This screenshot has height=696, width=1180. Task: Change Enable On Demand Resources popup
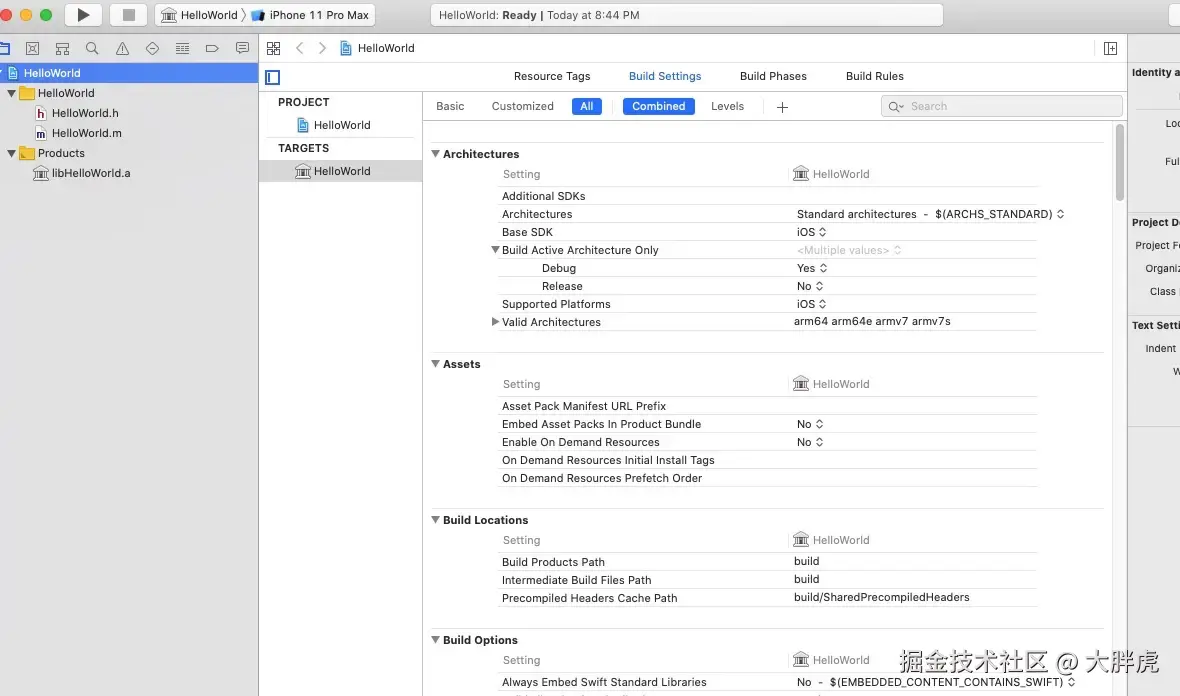tap(810, 442)
